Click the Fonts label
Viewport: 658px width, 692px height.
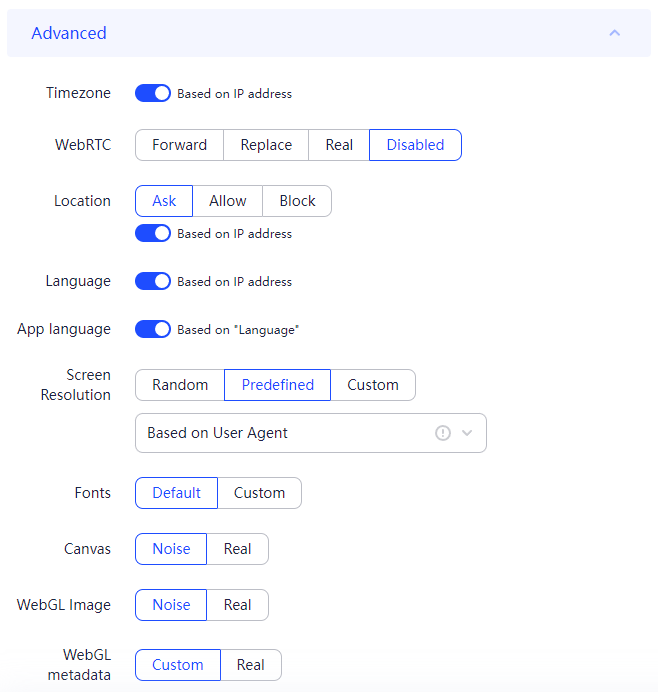[x=93, y=493]
